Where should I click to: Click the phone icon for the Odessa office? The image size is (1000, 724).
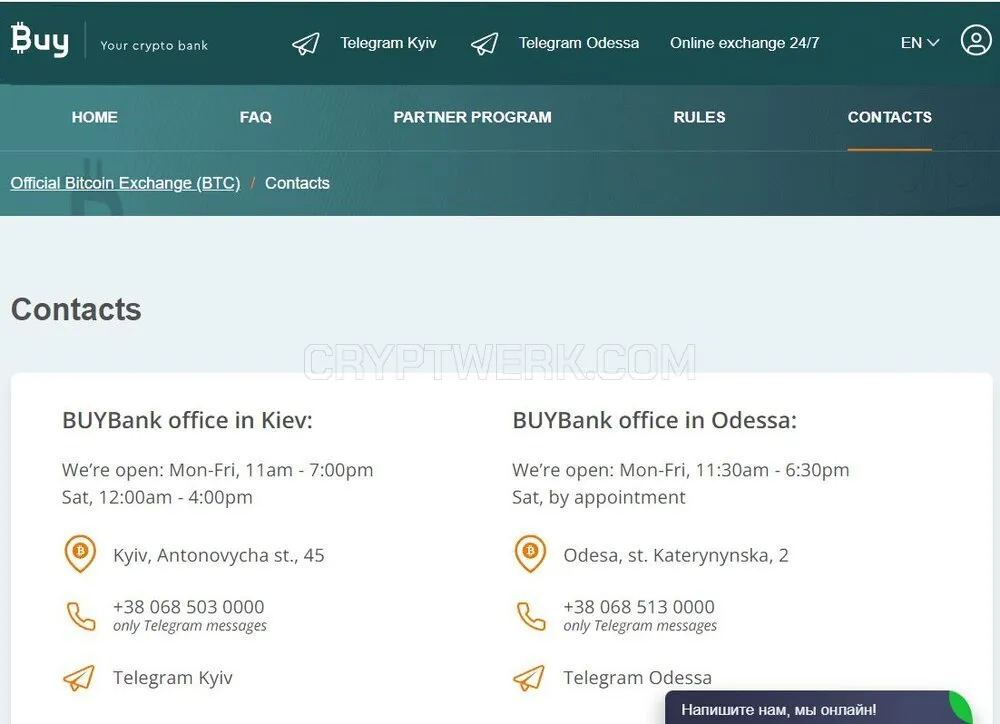pos(531,616)
